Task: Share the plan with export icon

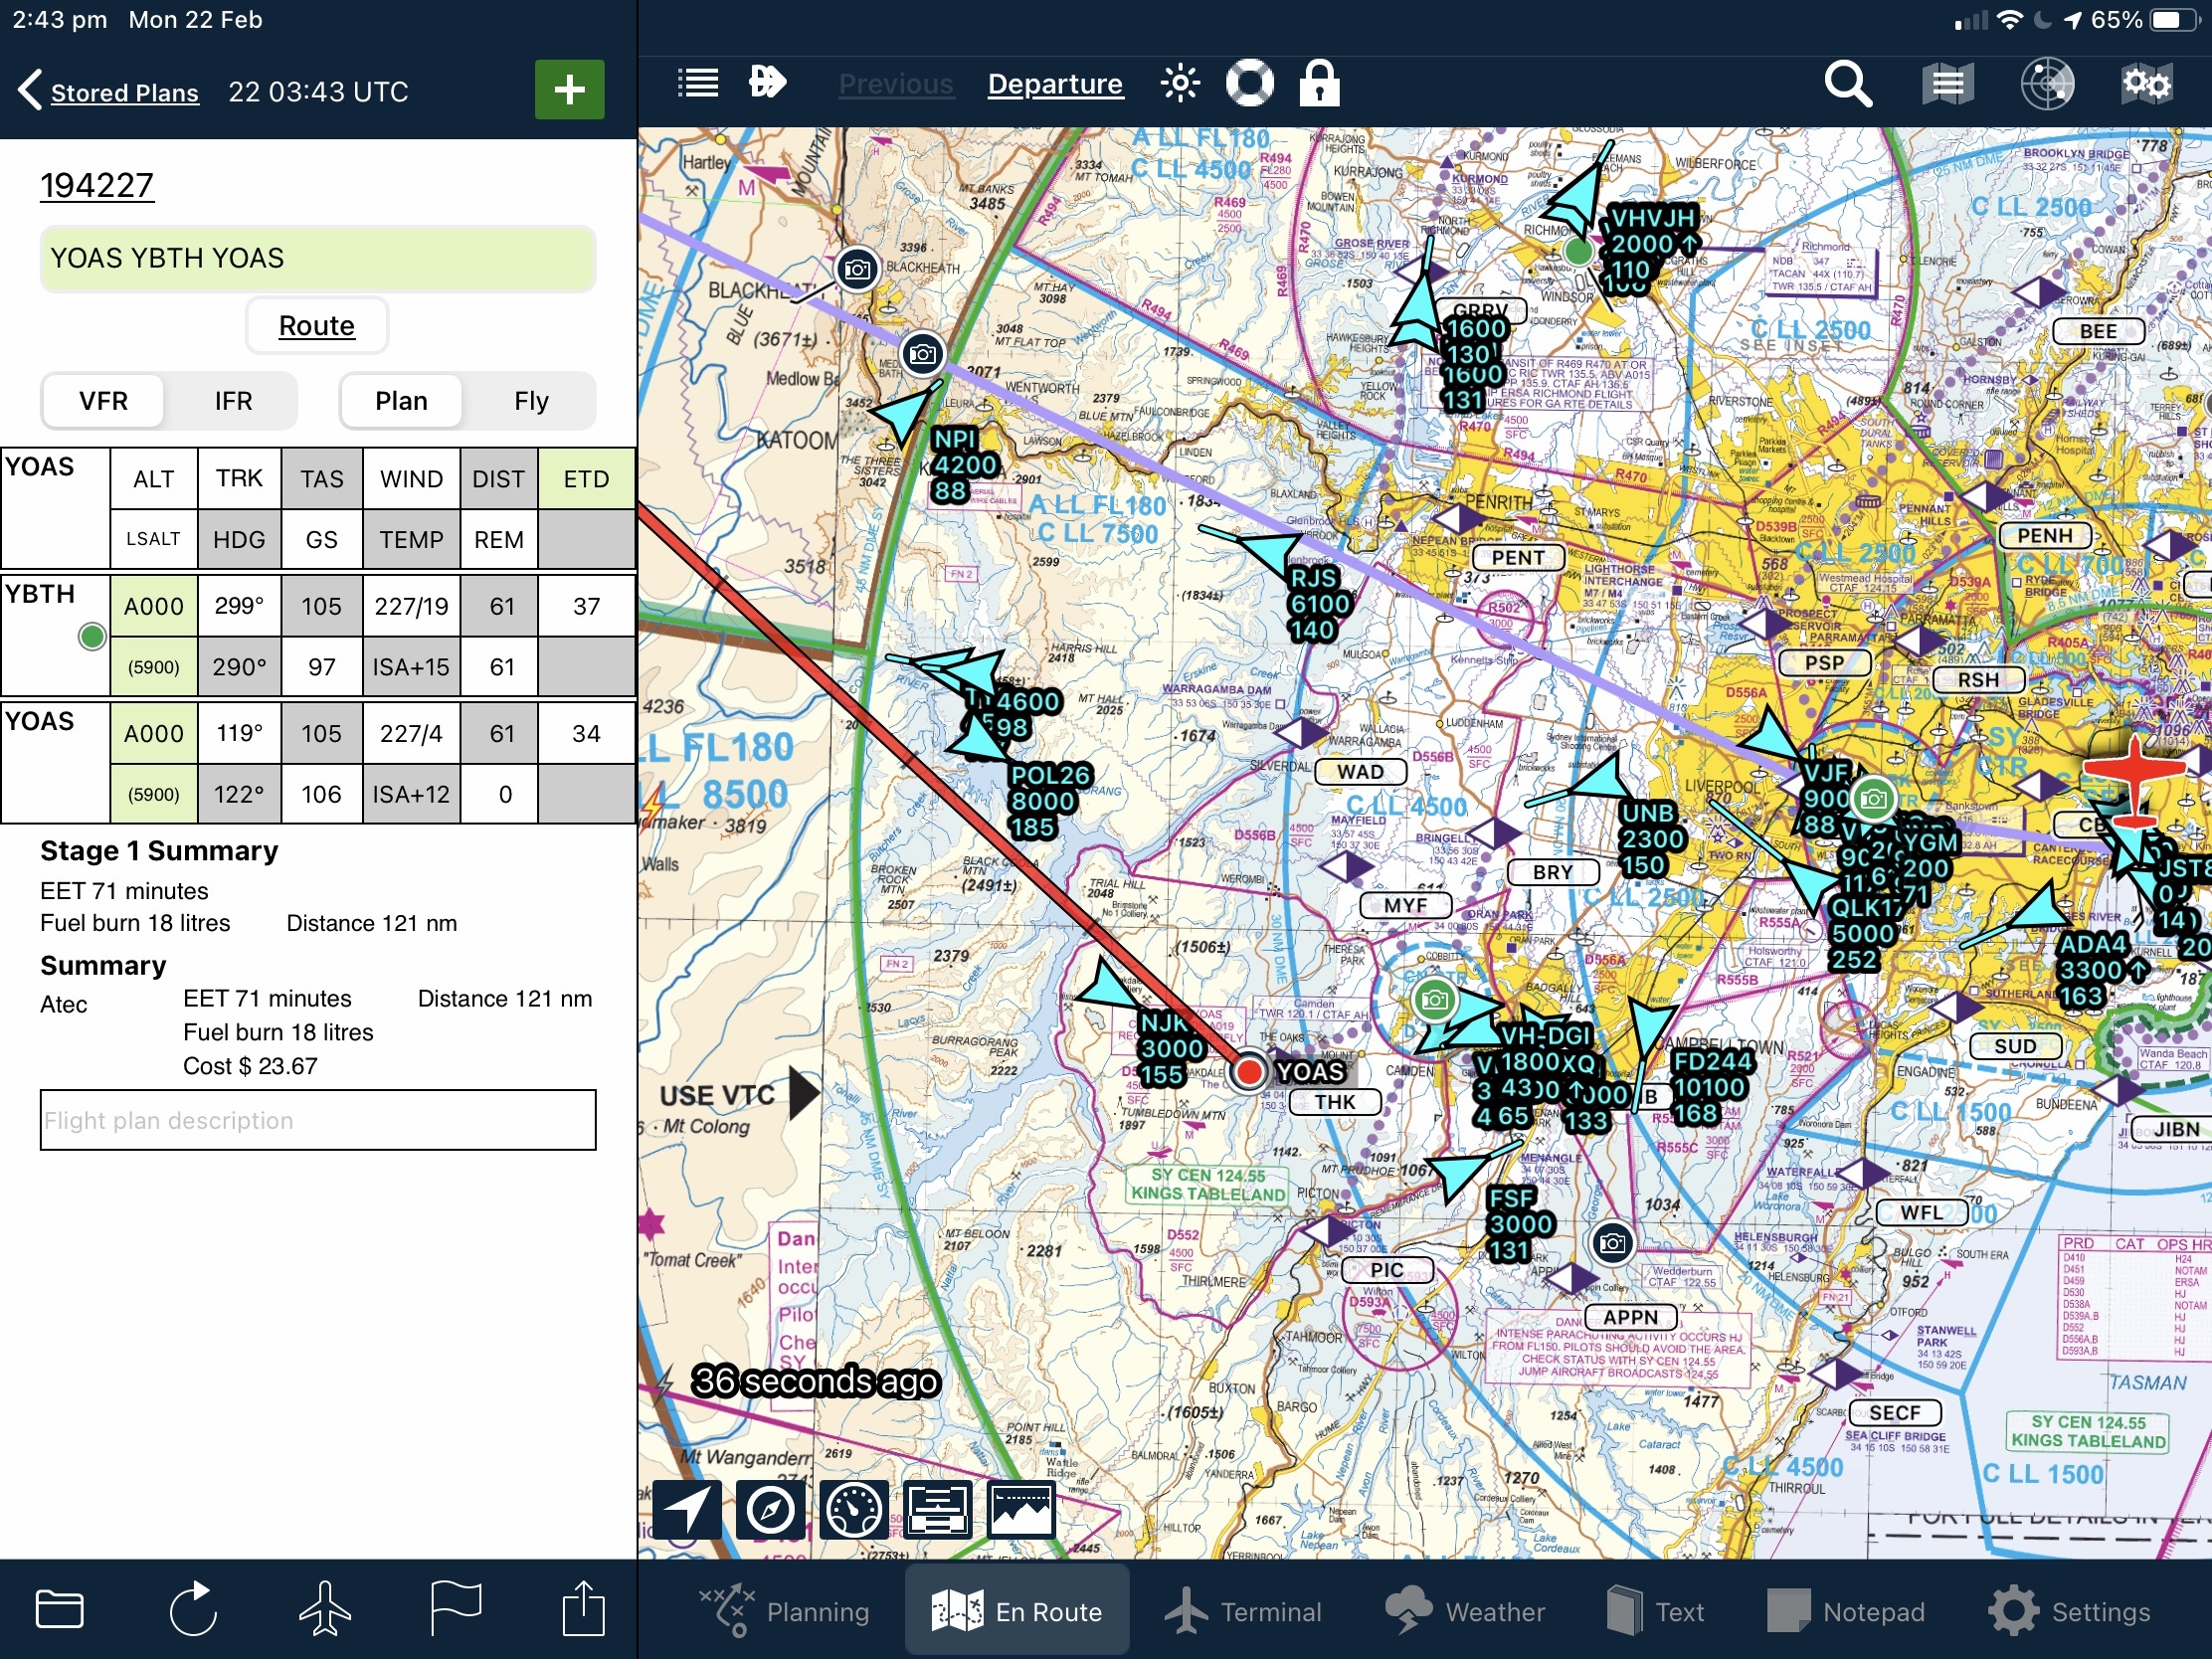Action: [584, 1608]
